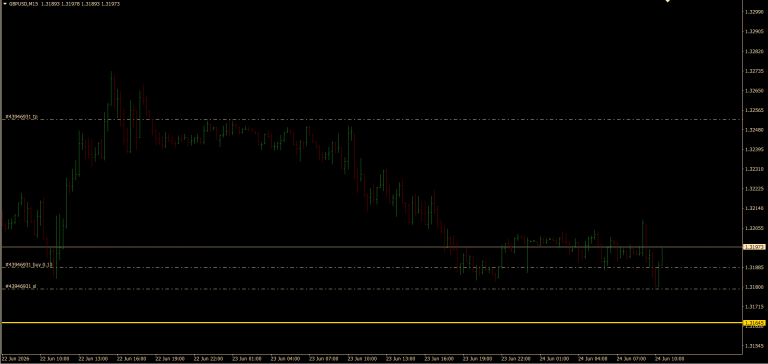This screenshot has height=364, width=768.
Task: Click the chart shift marker at top edge
Action: pos(667,1)
